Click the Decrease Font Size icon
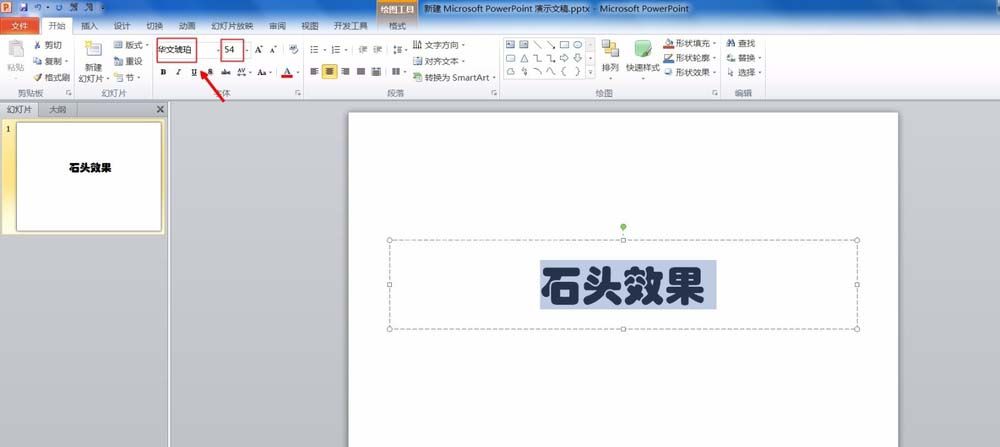The height and width of the screenshot is (447, 1000). click(x=273, y=49)
